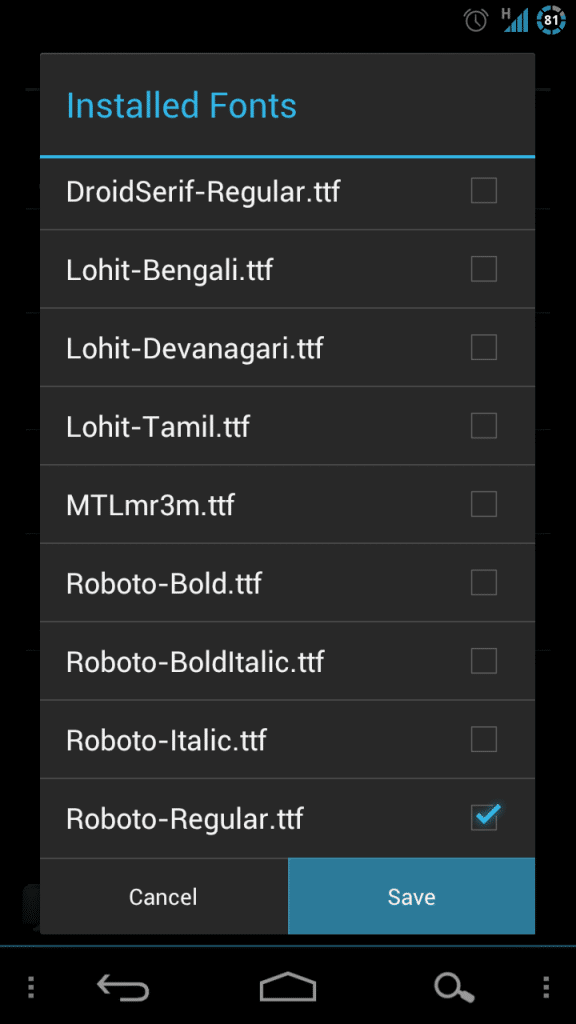Tap the Cancel button
Viewport: 576px width, 1024px height.
[163, 896]
